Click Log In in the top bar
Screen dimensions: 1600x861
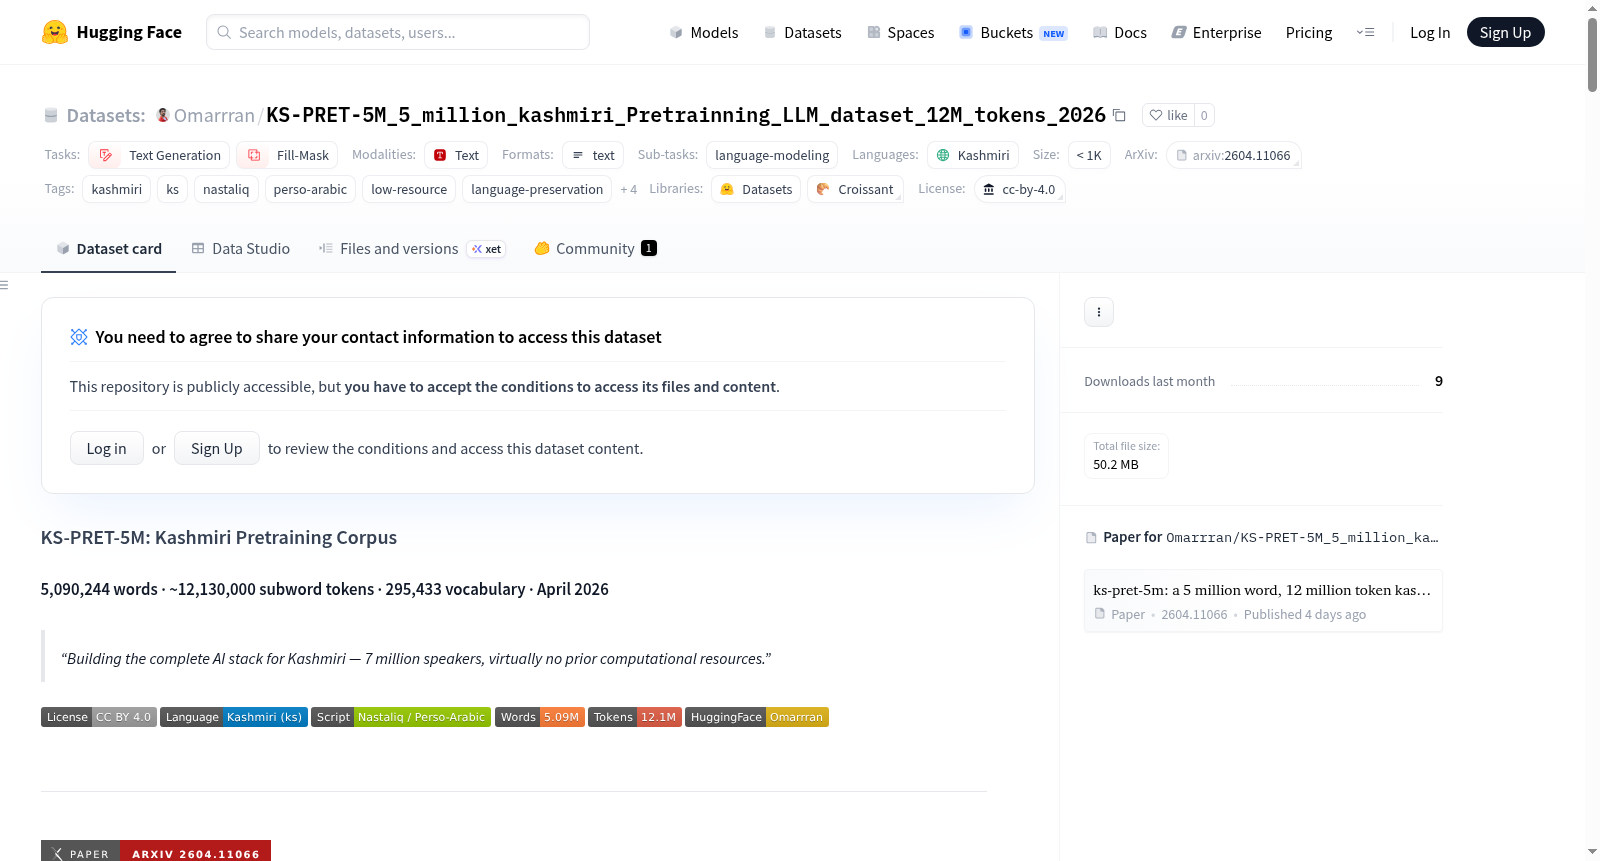point(1430,32)
